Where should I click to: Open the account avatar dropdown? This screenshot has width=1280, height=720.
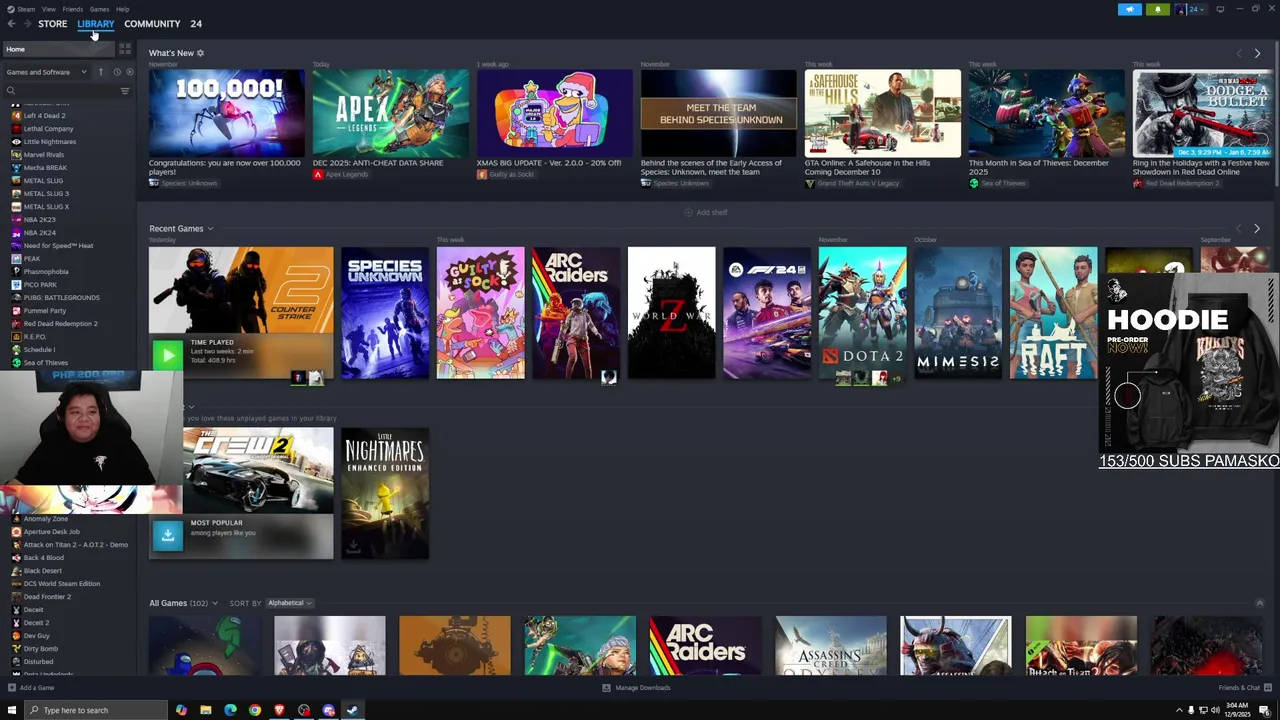coord(1191,9)
